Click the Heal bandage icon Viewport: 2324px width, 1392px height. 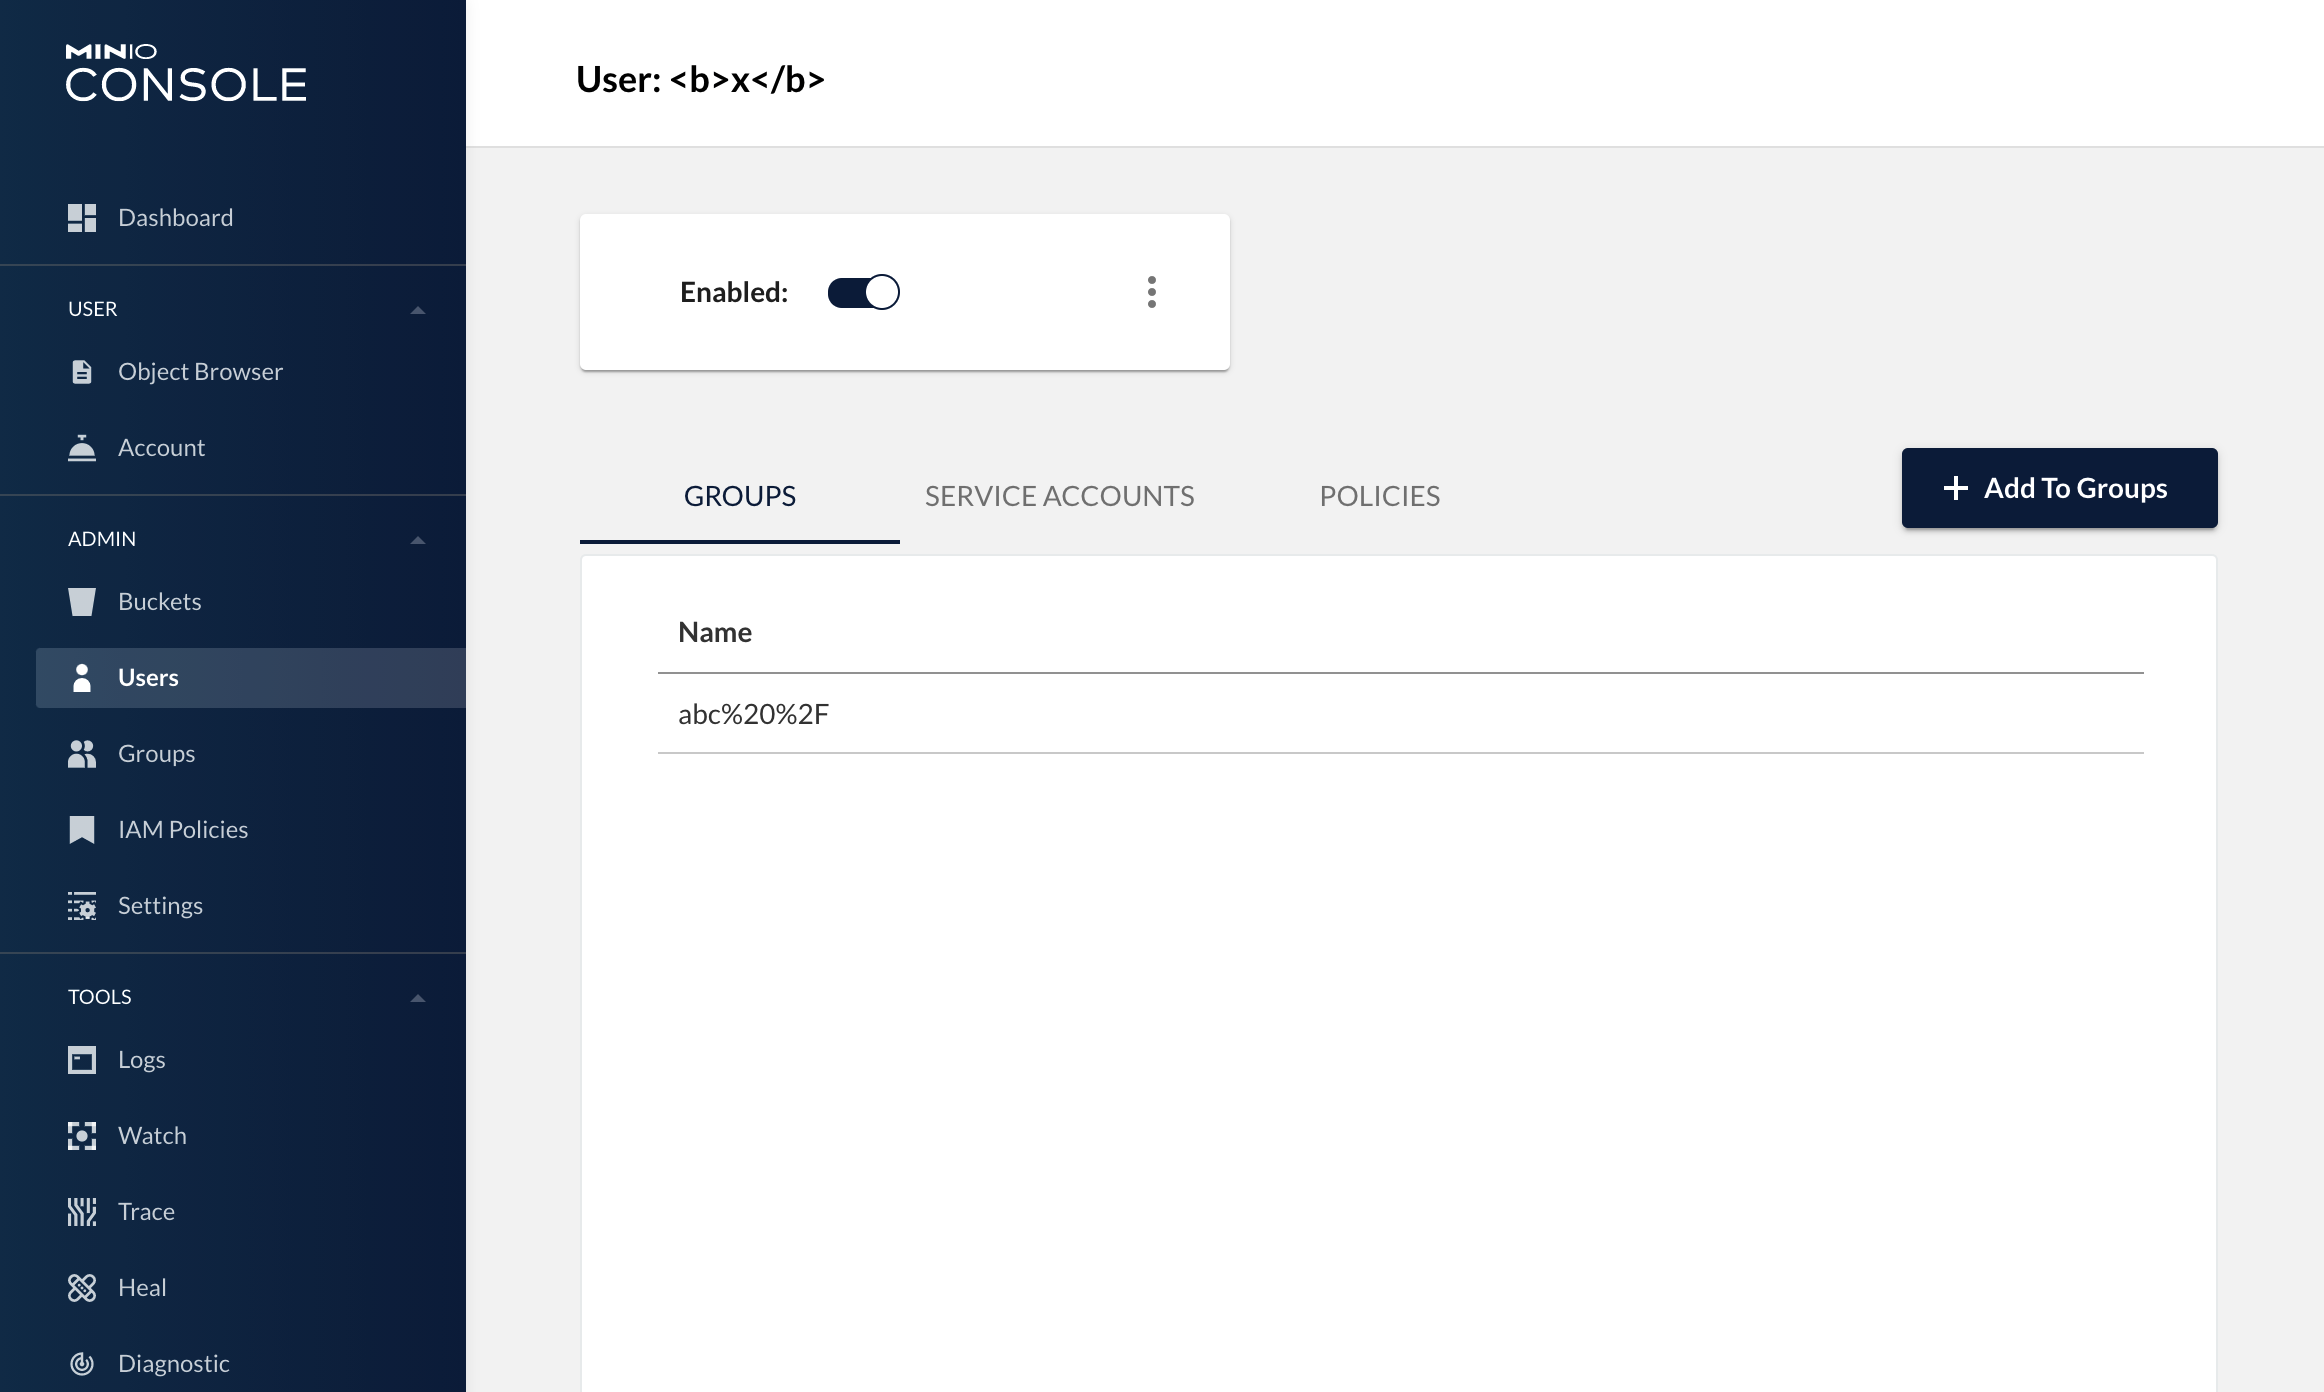(82, 1288)
